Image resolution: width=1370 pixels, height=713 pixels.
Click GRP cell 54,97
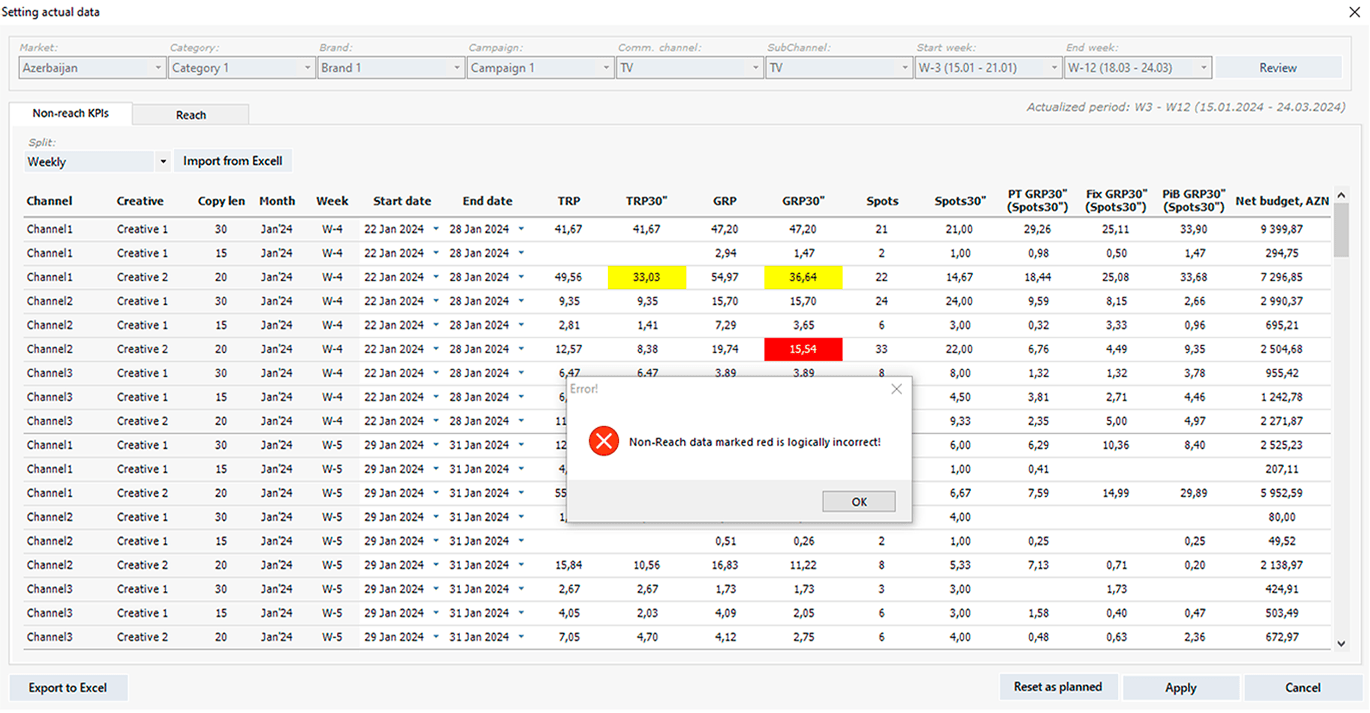[725, 277]
